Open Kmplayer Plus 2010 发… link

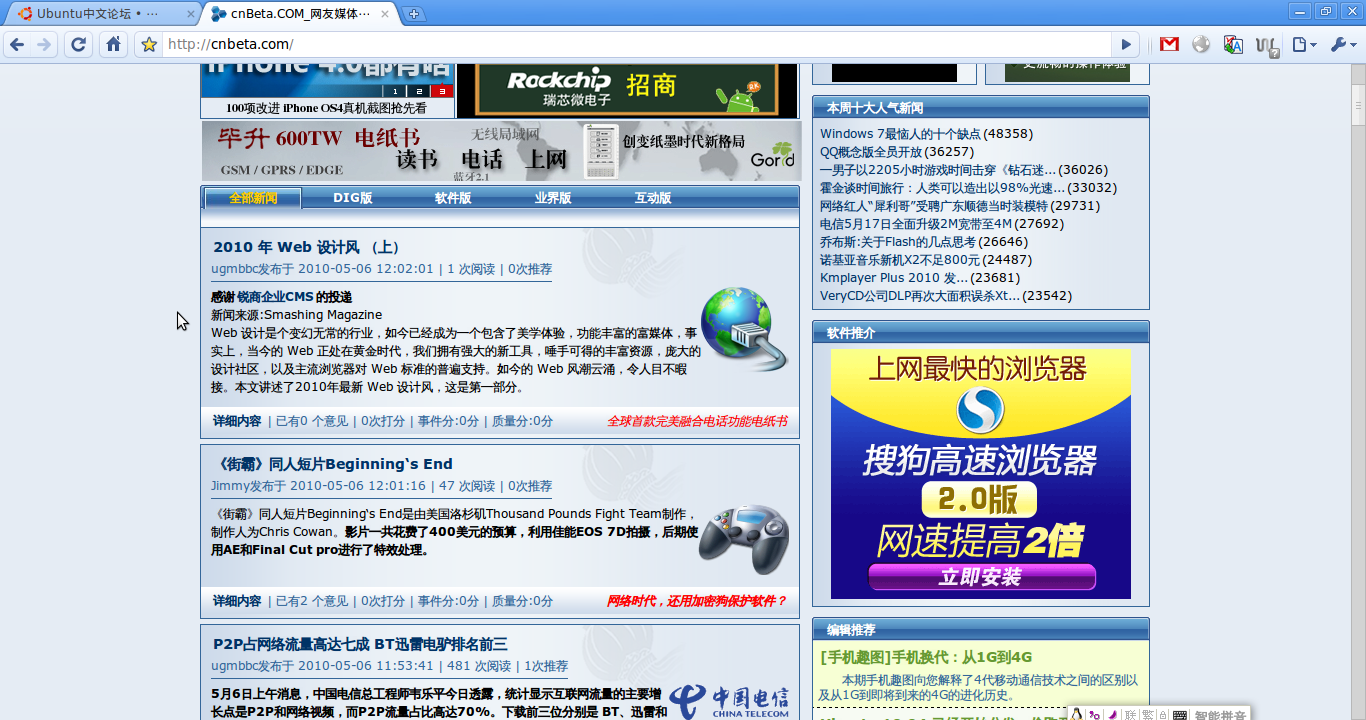(x=894, y=278)
